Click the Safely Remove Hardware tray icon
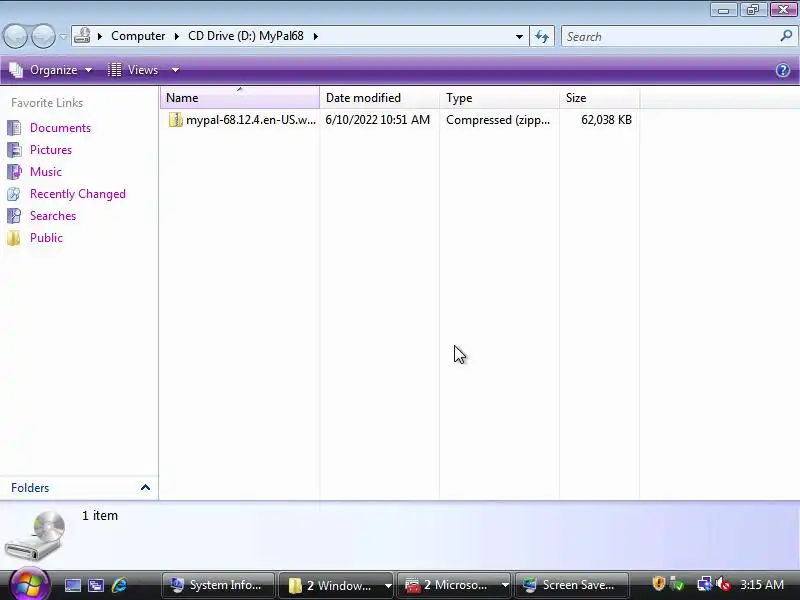The width and height of the screenshot is (800, 600). pos(677,584)
